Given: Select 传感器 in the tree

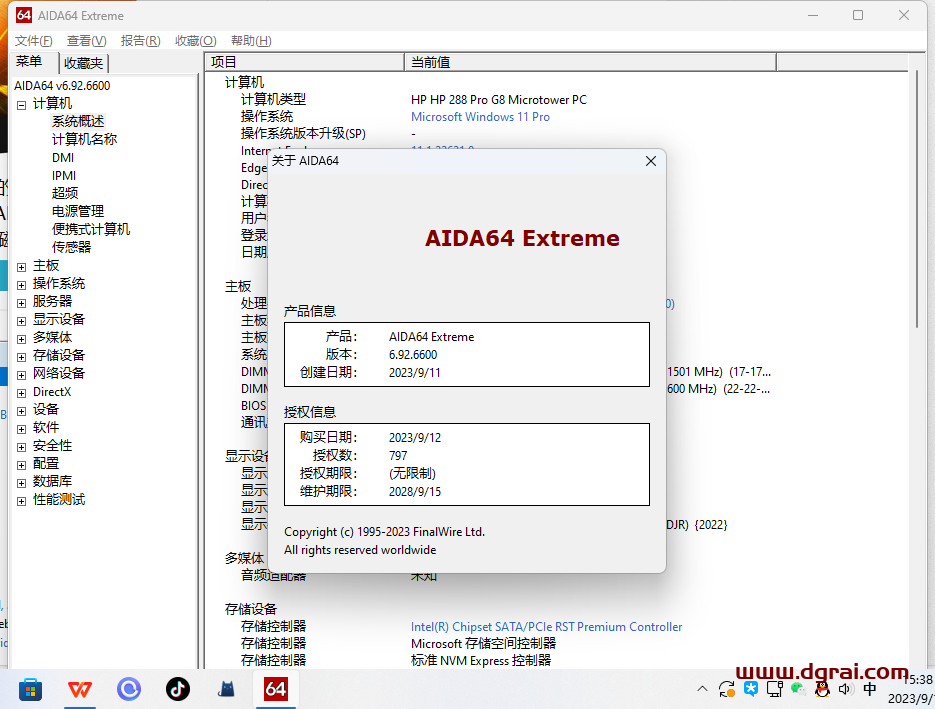Looking at the screenshot, I should pos(72,247).
